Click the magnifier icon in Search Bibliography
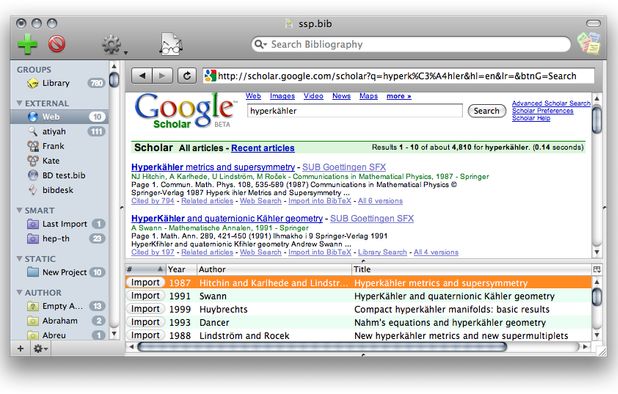The image size is (618, 394). pyautogui.click(x=260, y=44)
